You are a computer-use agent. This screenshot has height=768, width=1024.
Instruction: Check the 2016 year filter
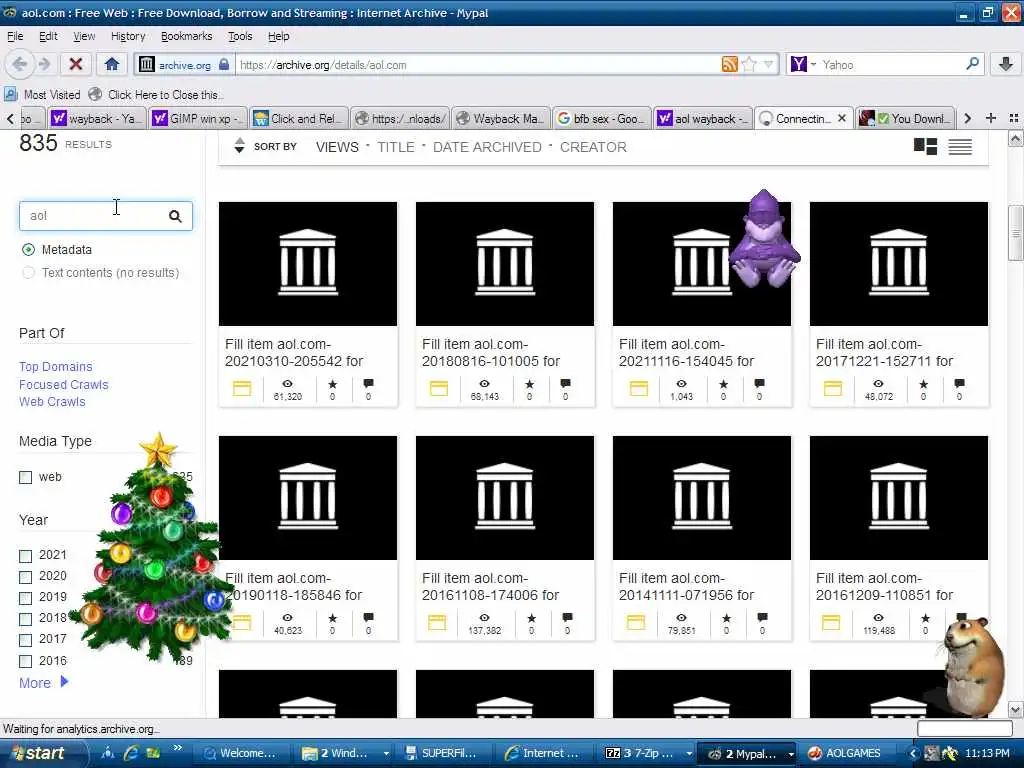tap(25, 661)
